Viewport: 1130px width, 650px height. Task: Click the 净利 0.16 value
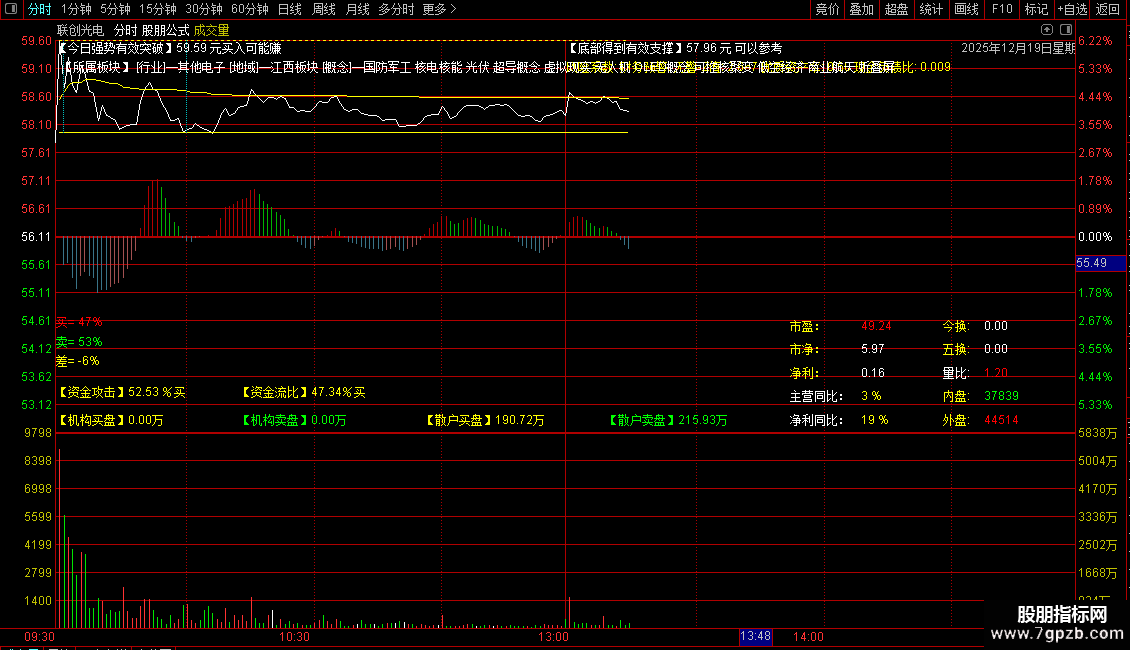[x=873, y=373]
